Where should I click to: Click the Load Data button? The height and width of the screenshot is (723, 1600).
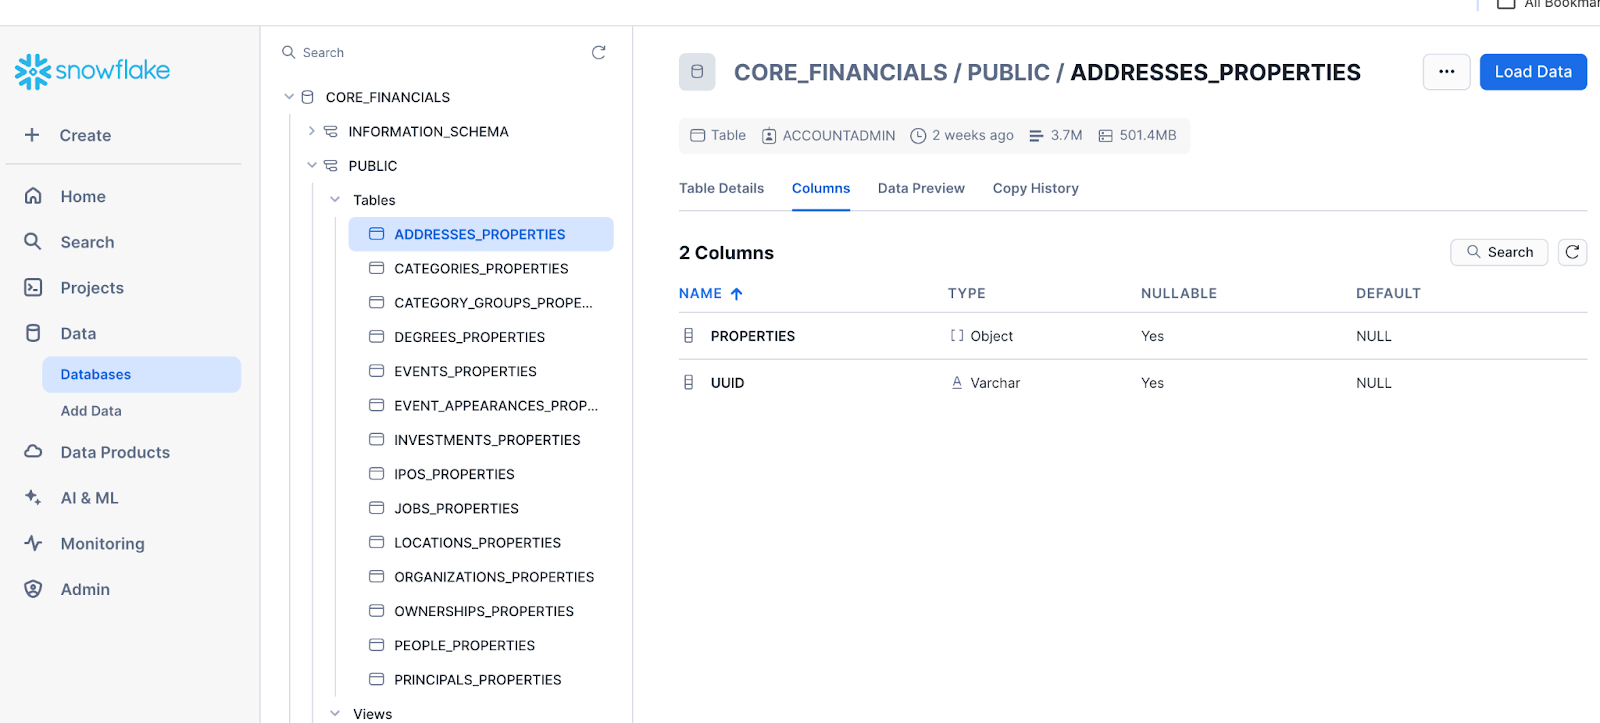pos(1532,72)
